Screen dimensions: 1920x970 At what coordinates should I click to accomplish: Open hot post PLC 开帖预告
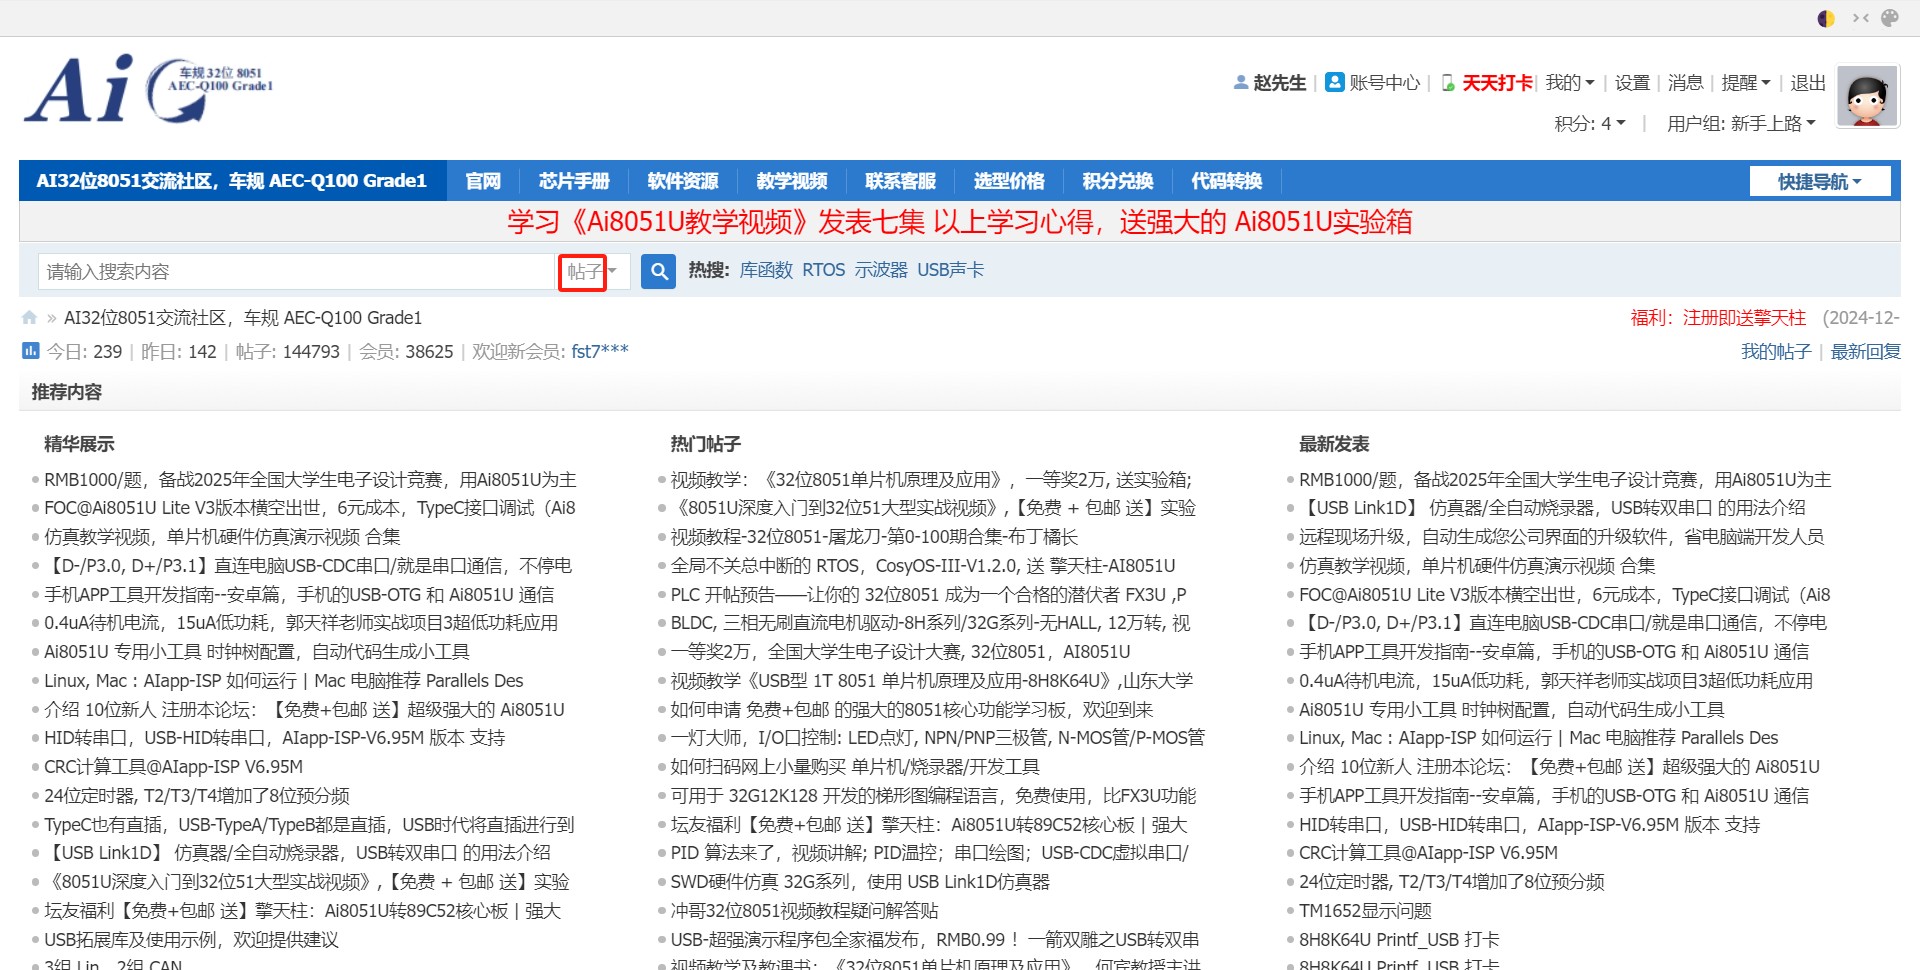[928, 595]
